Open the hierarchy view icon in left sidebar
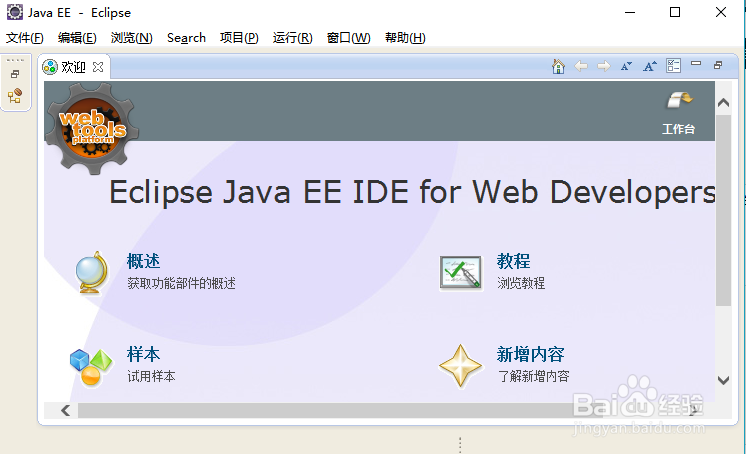 tap(15, 96)
